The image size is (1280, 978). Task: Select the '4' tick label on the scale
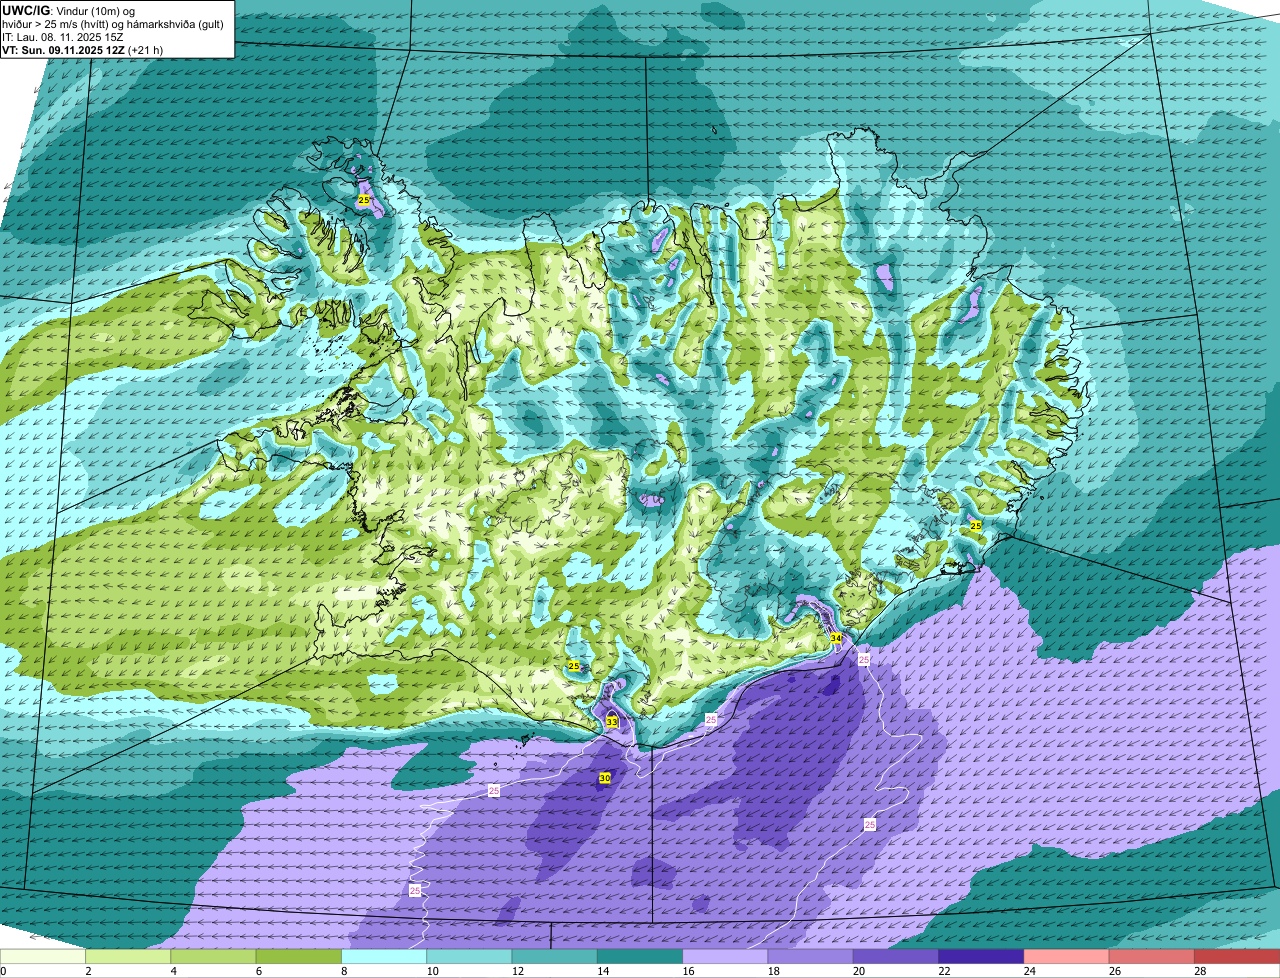(x=173, y=971)
